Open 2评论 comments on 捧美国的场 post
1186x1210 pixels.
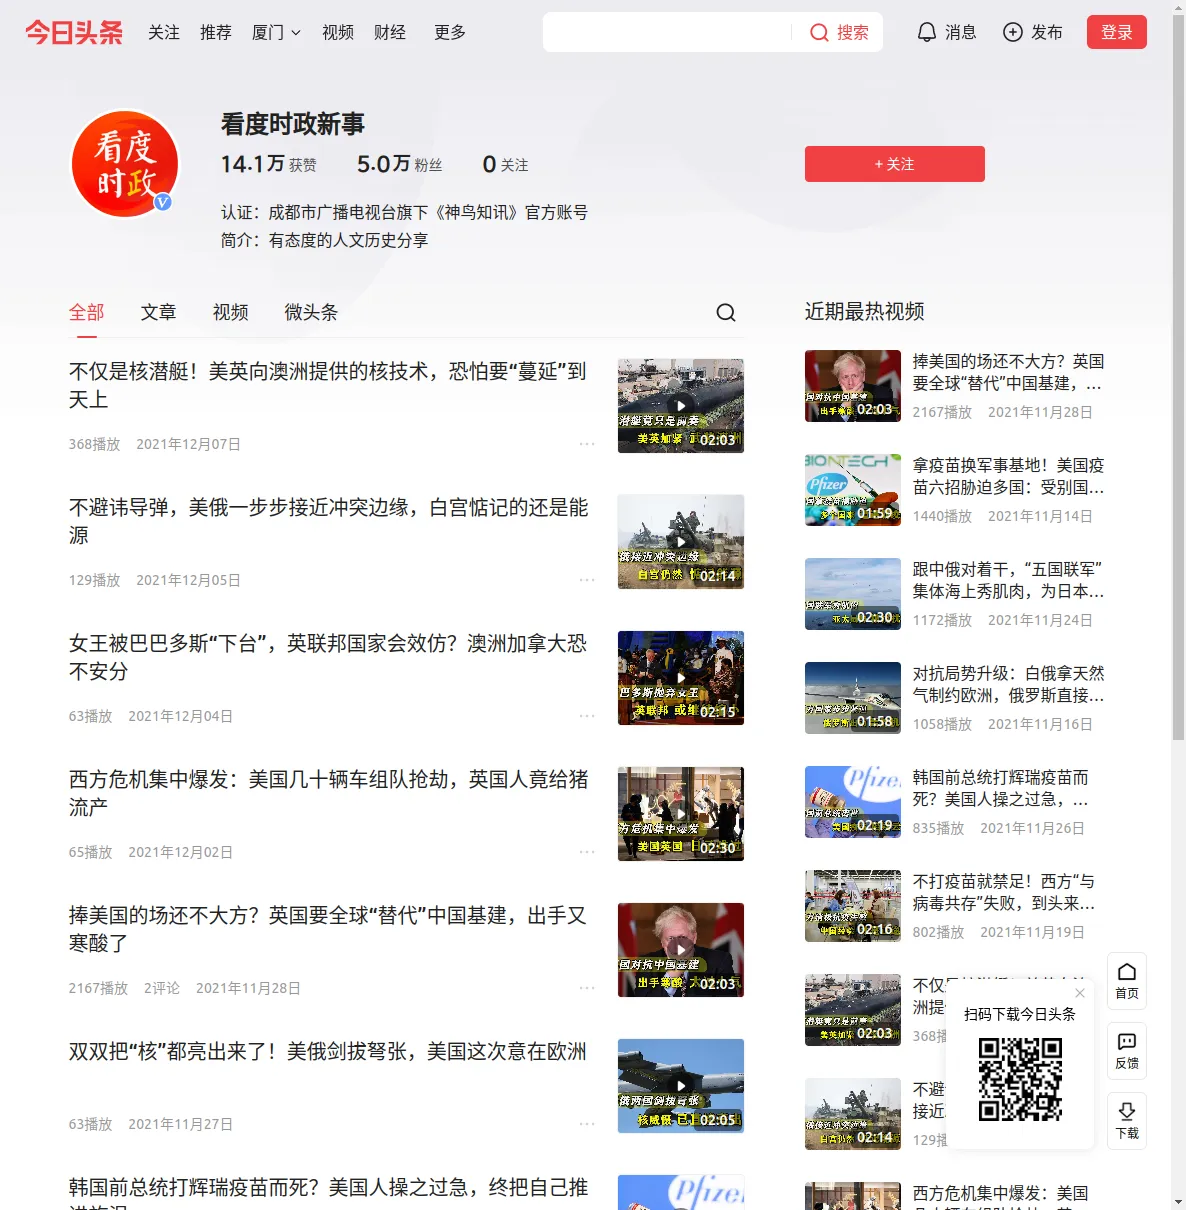click(162, 988)
